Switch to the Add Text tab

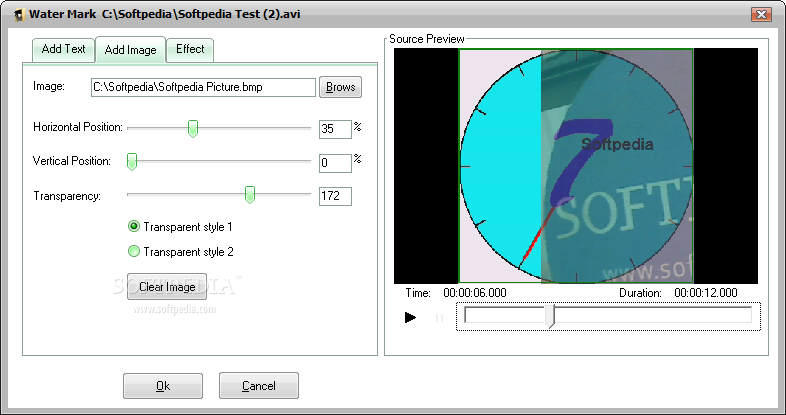[63, 50]
